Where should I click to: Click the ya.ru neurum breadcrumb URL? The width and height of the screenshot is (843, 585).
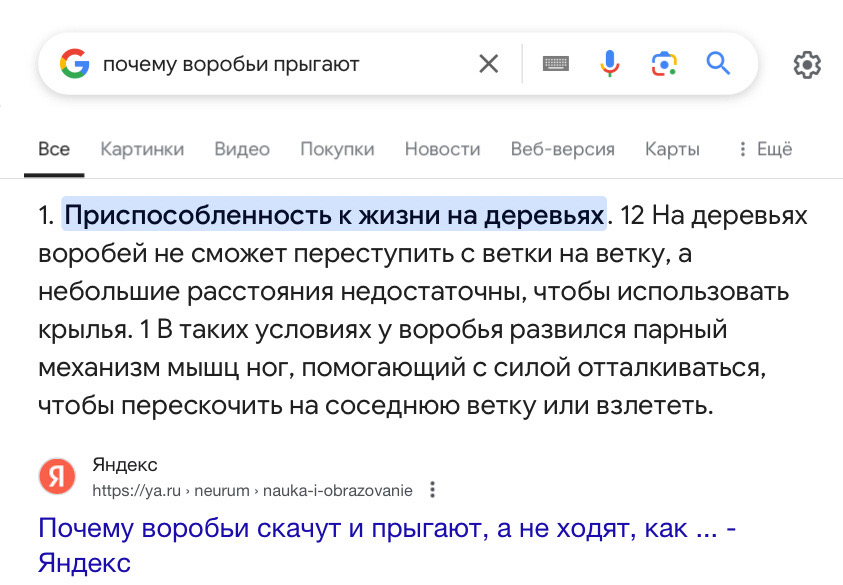click(252, 490)
